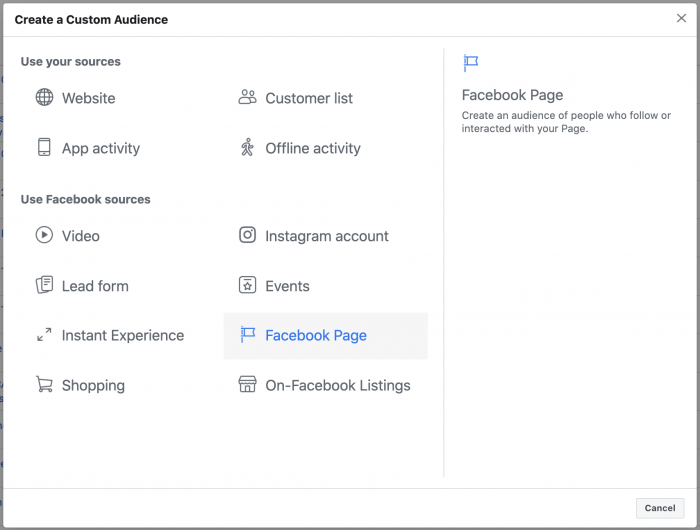
Task: Click the Instagram account camera icon
Action: click(x=247, y=235)
